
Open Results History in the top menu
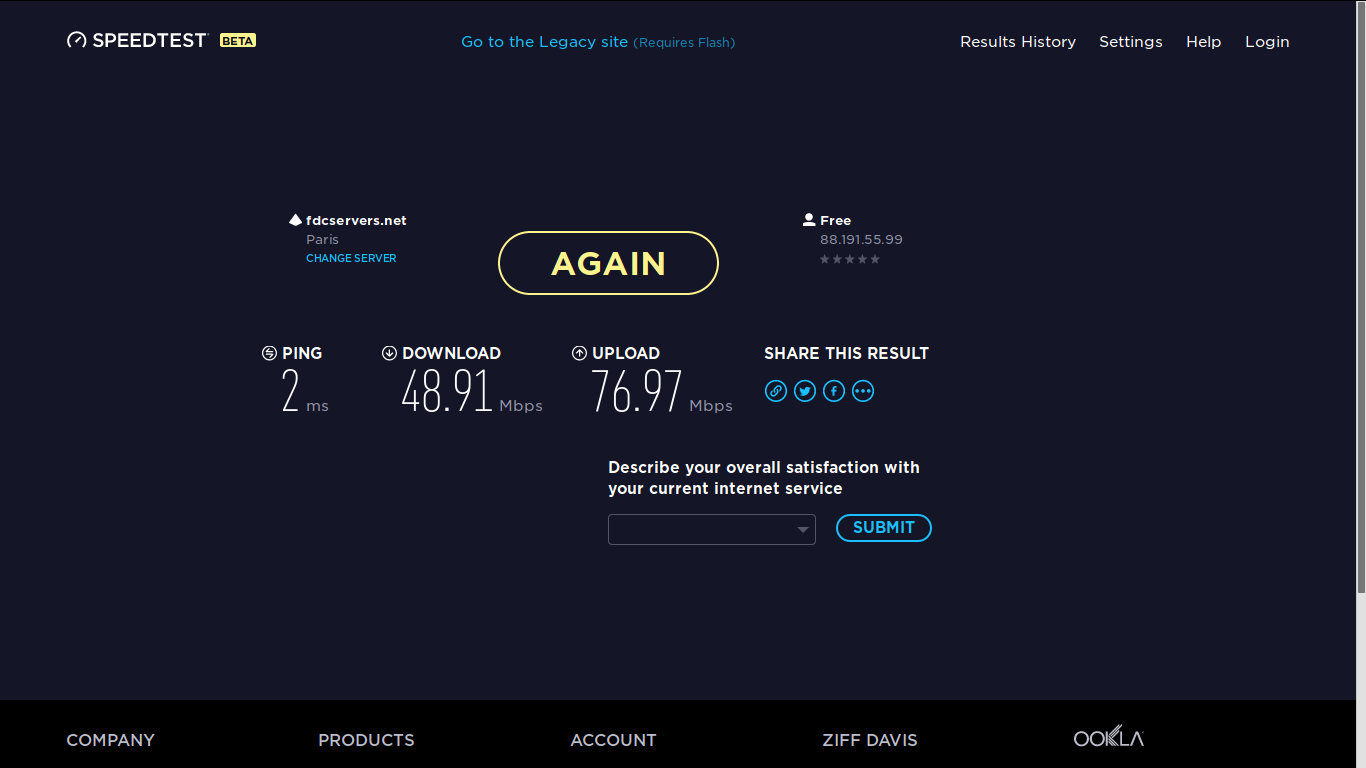1018,42
